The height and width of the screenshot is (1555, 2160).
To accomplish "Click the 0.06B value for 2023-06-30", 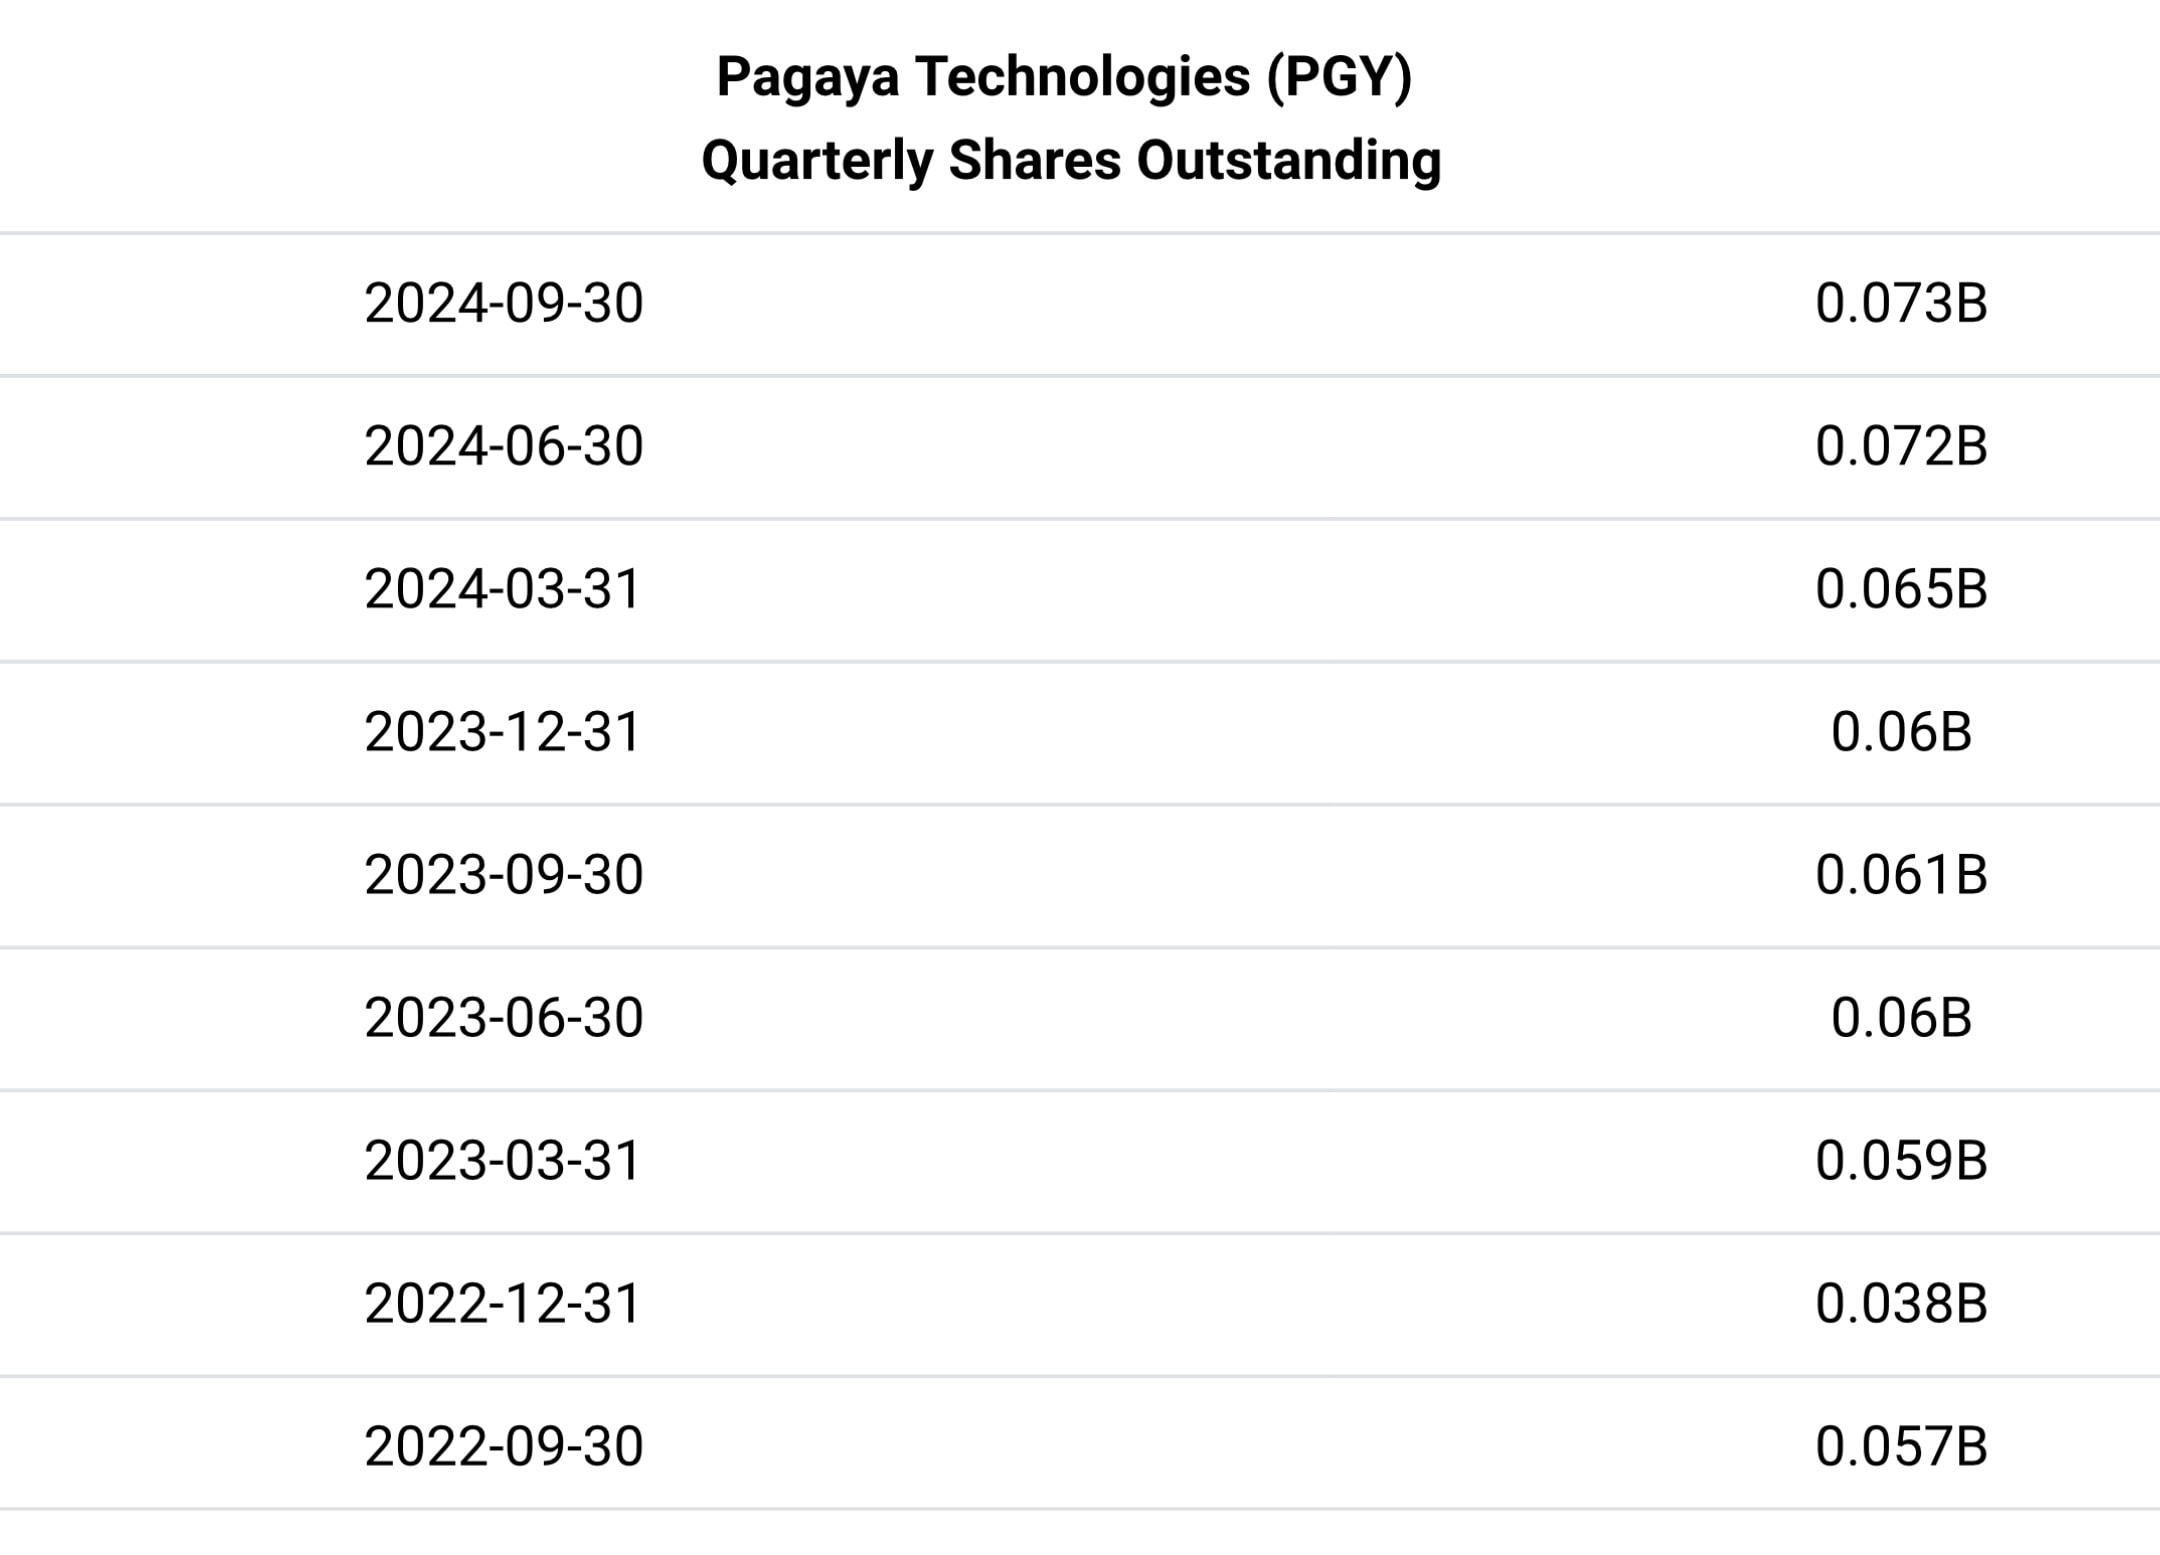I will [1901, 1018].
